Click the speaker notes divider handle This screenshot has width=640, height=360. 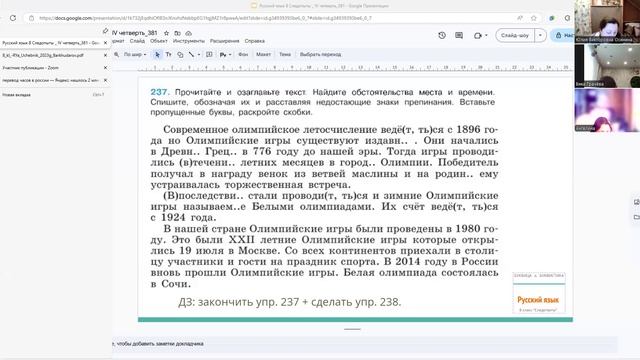point(352,329)
